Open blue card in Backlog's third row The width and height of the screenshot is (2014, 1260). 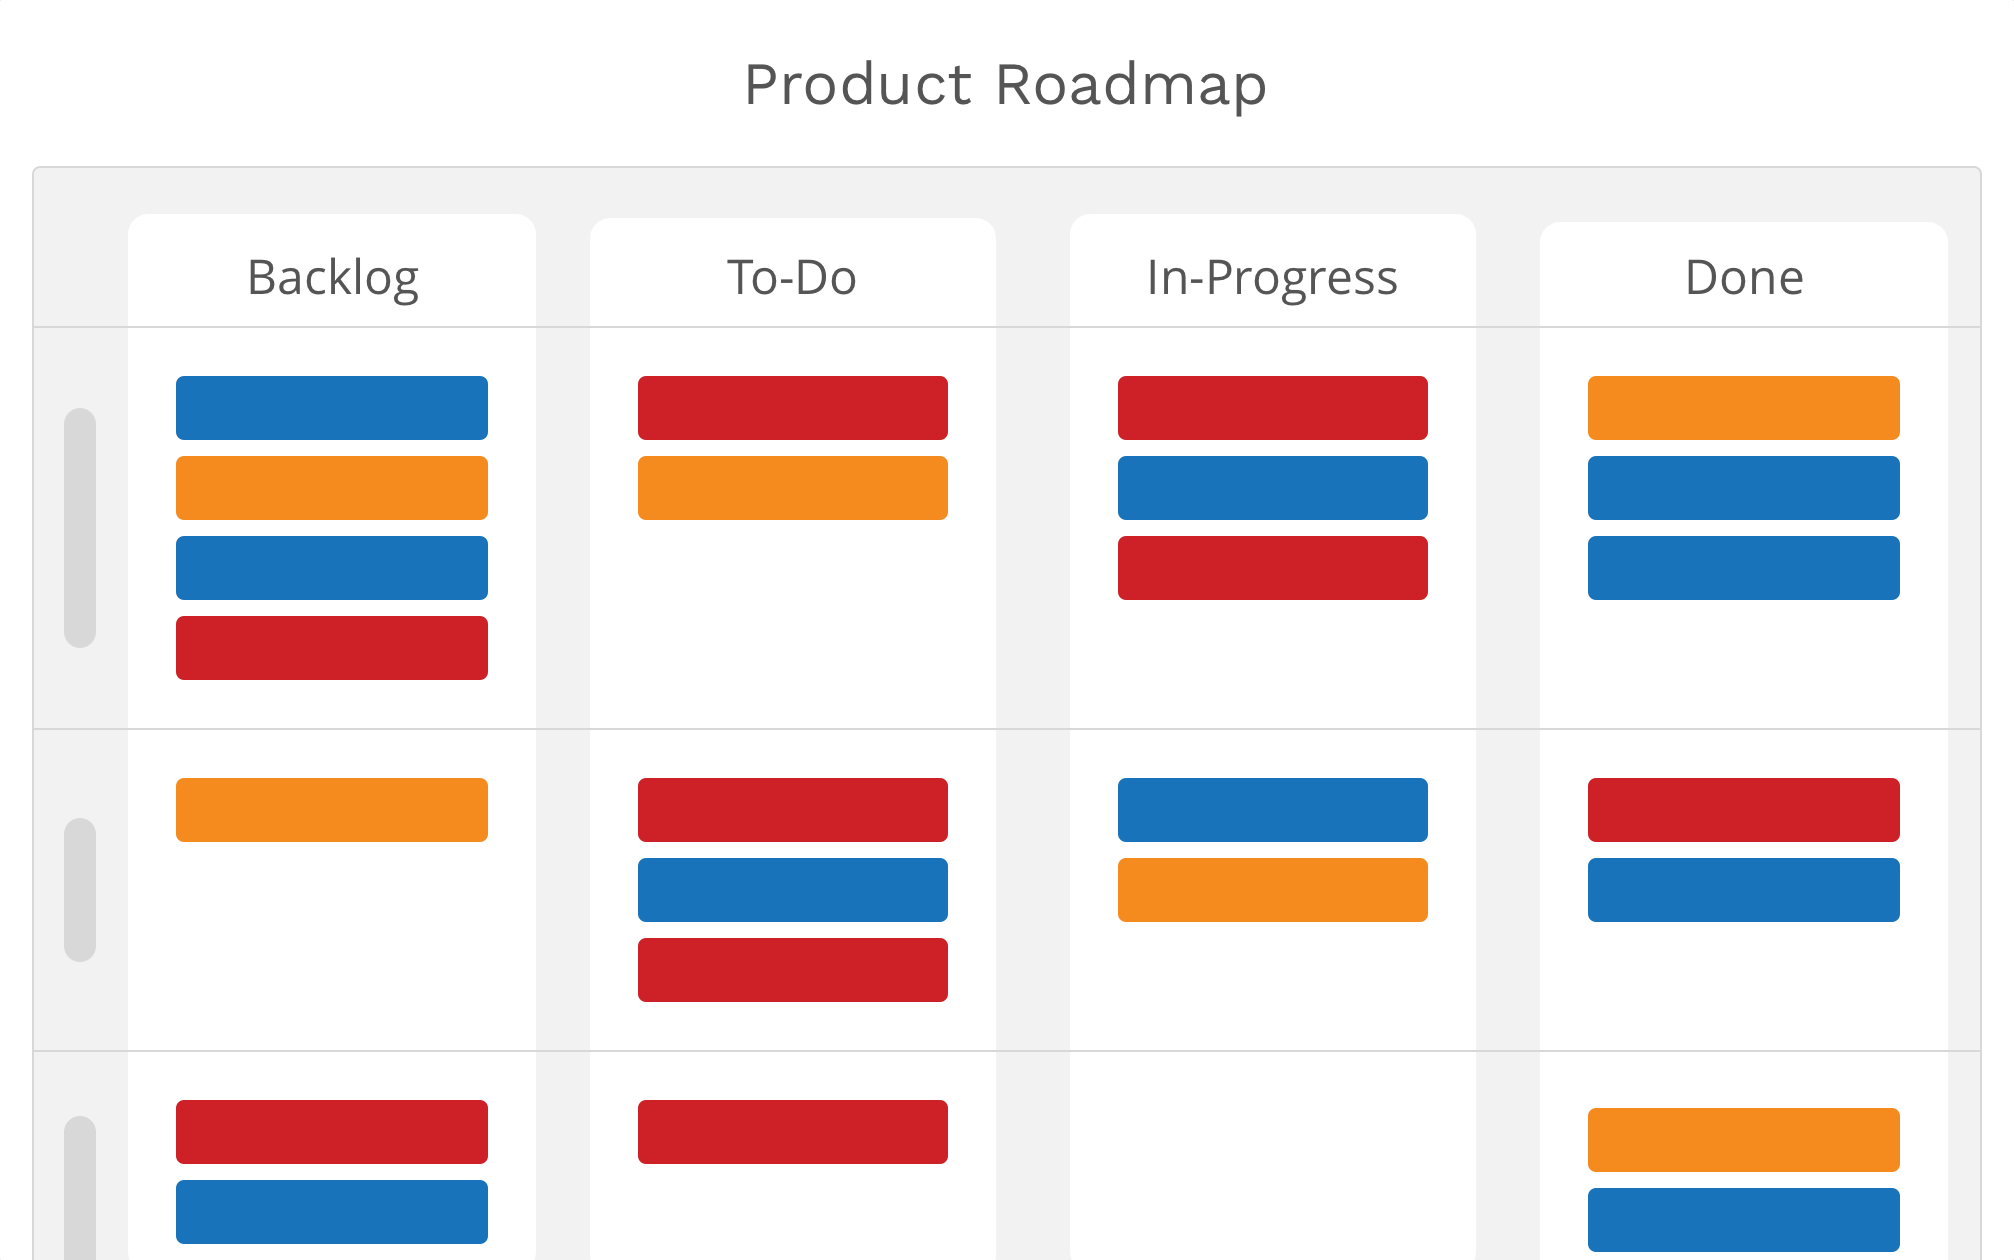point(332,1212)
